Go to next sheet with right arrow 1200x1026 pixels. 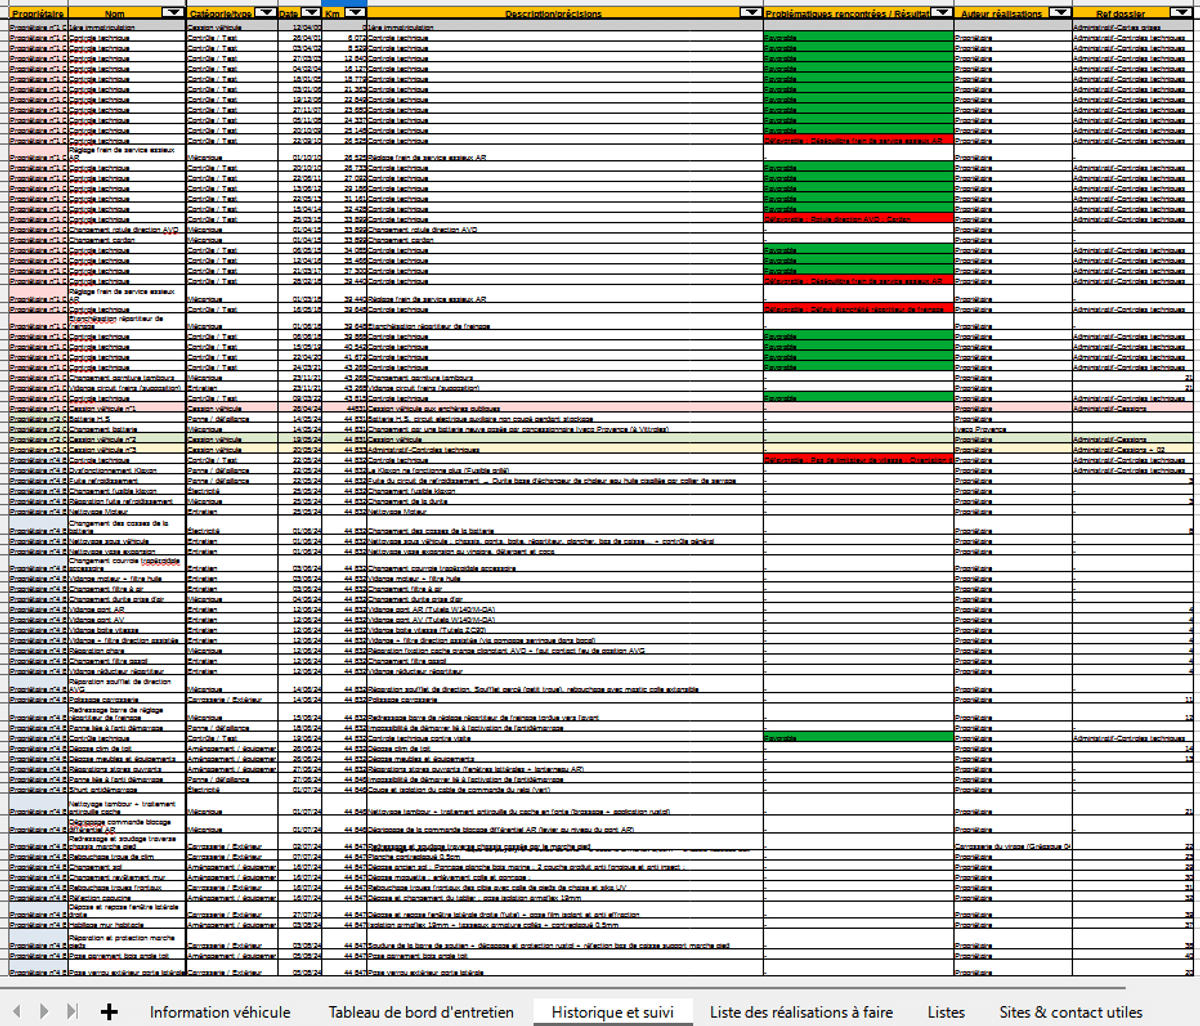coord(44,1011)
